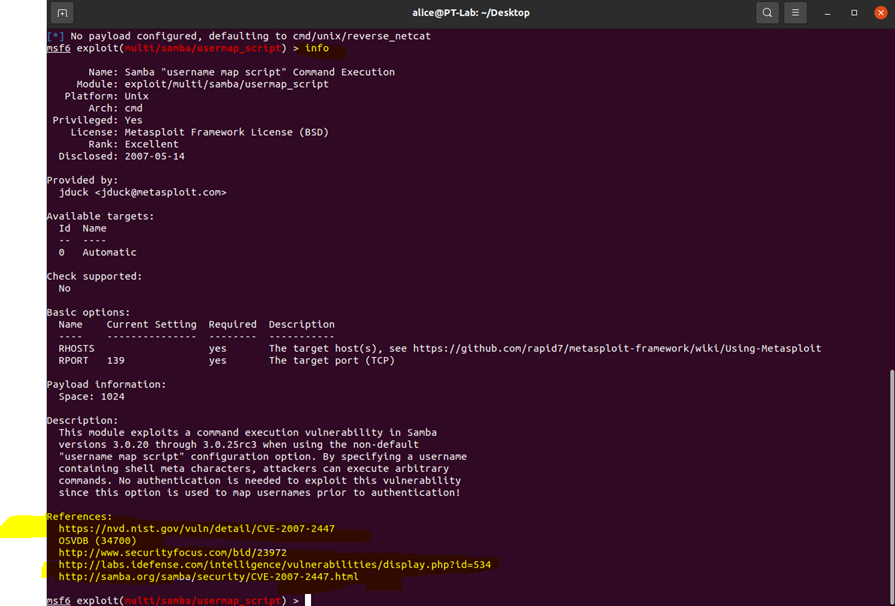This screenshot has height=606, width=895.
Task: Click the Arch: cmd line
Action: point(115,108)
